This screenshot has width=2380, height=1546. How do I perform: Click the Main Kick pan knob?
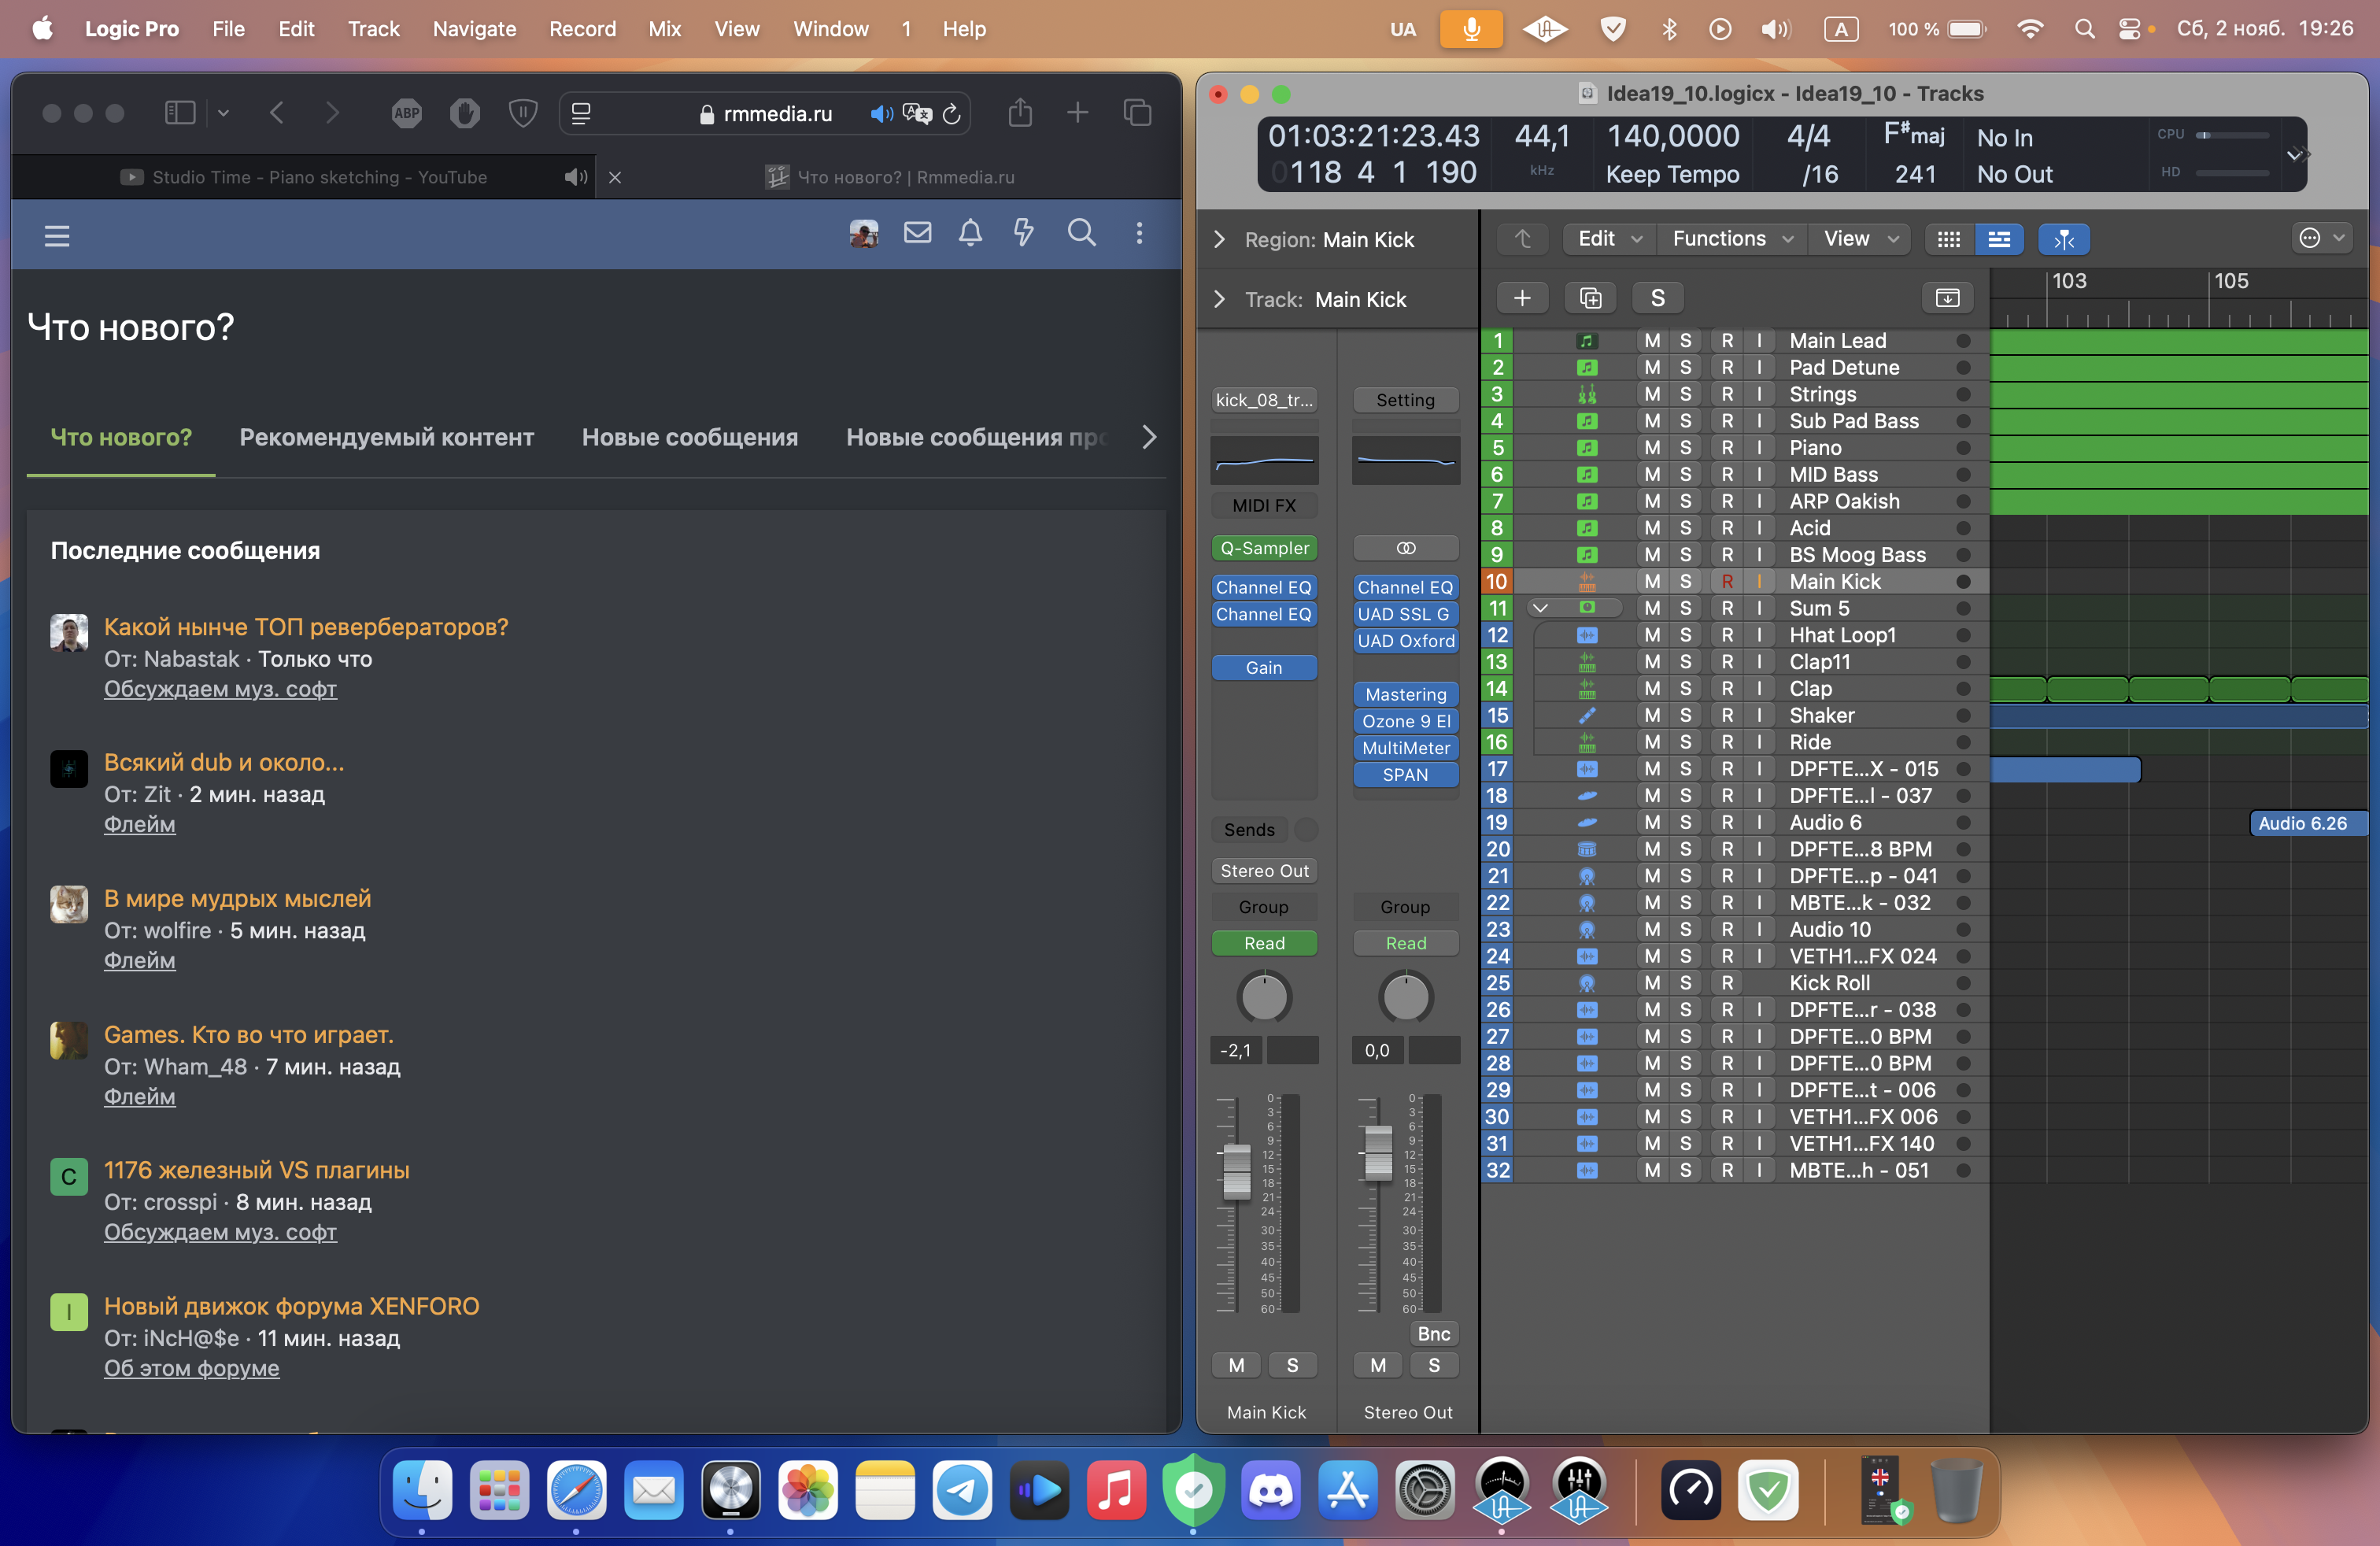click(1264, 997)
